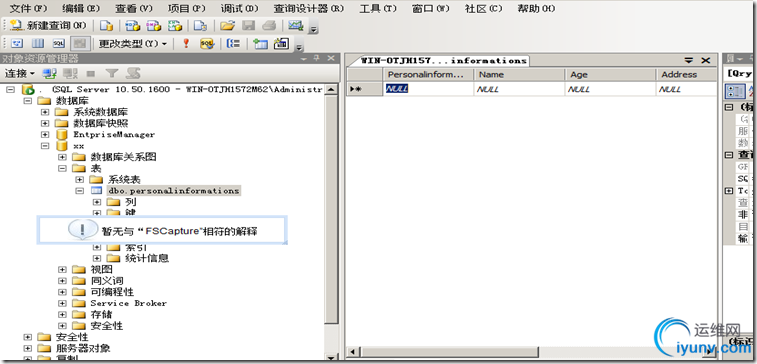Screen dimensions: 757x364
Task: Click the Disconnect icon in Object Explorer
Action: [70, 73]
